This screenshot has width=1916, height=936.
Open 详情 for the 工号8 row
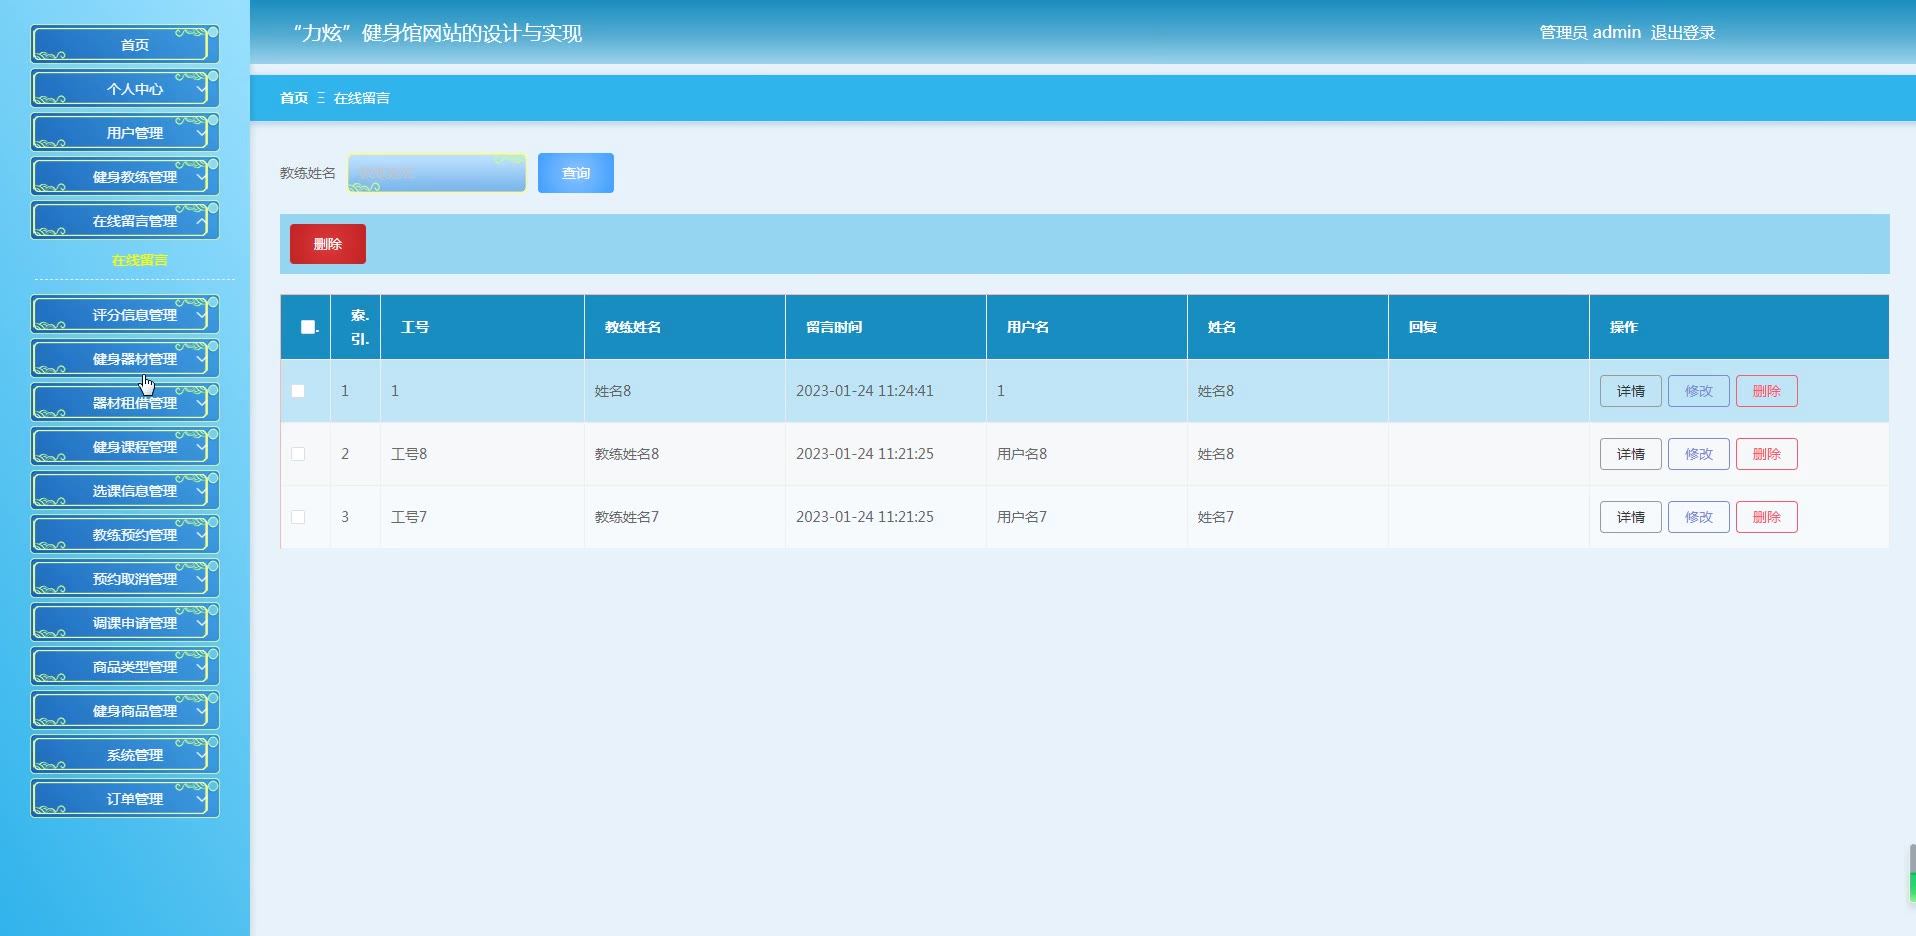pos(1630,454)
